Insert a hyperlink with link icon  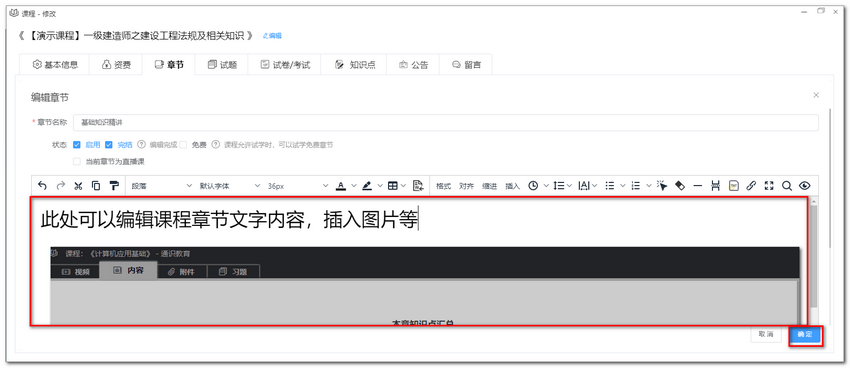751,186
